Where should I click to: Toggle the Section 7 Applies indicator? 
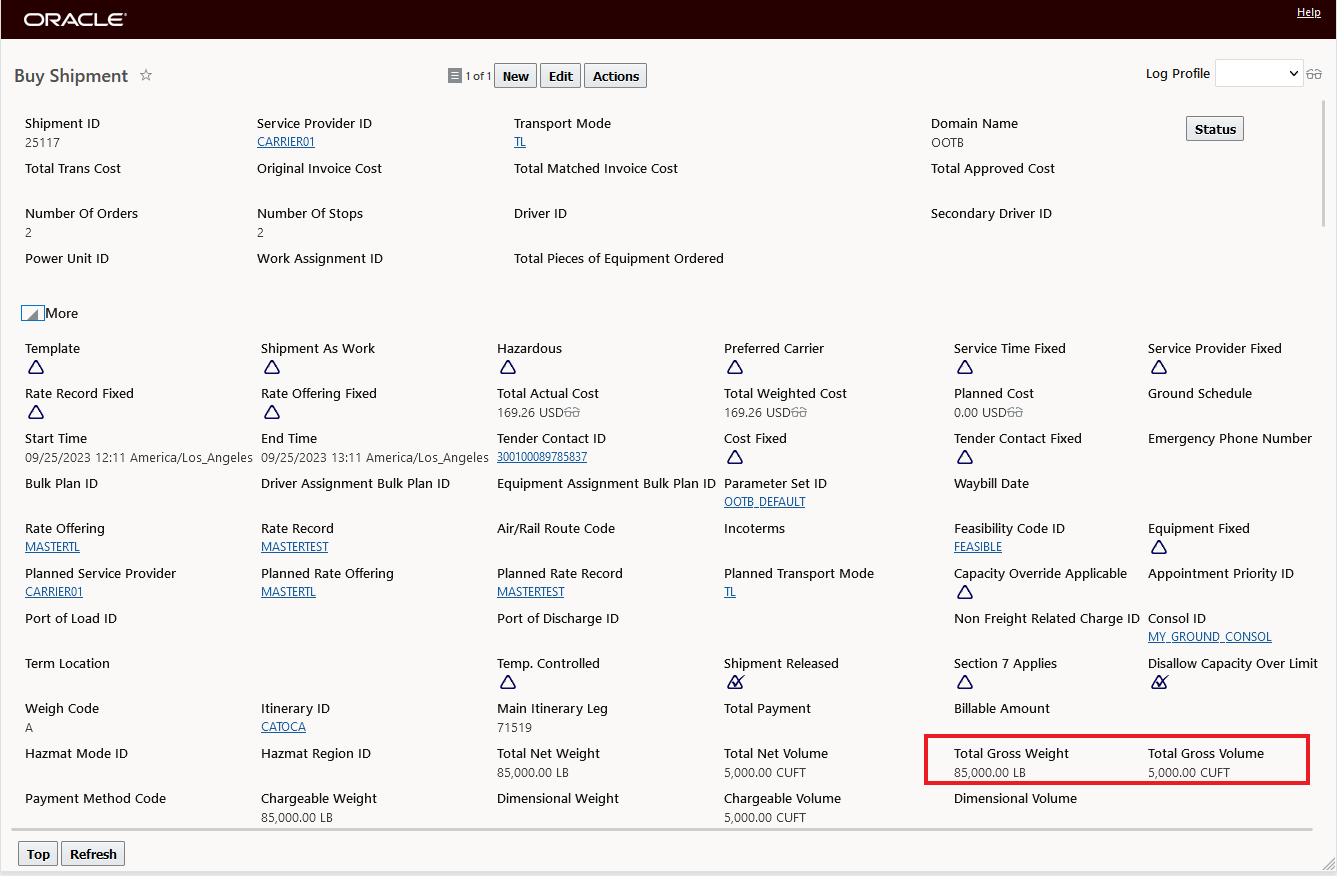coord(965,682)
